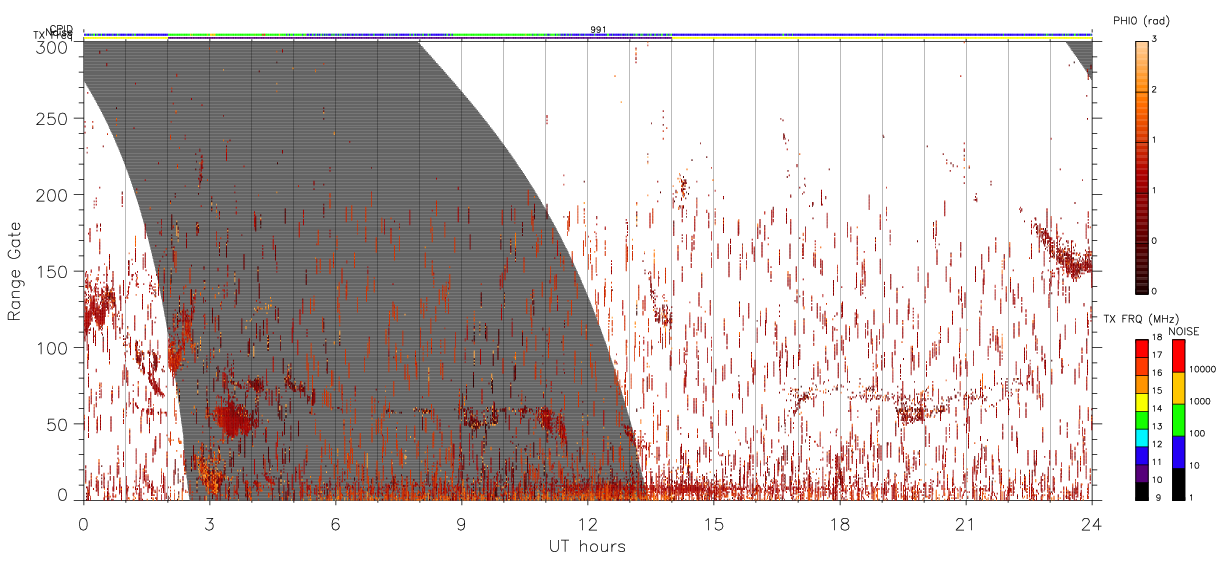Image resolution: width=1228 pixels, height=567 pixels.
Task: Click the 15 UT hours tick label
Action: [713, 524]
